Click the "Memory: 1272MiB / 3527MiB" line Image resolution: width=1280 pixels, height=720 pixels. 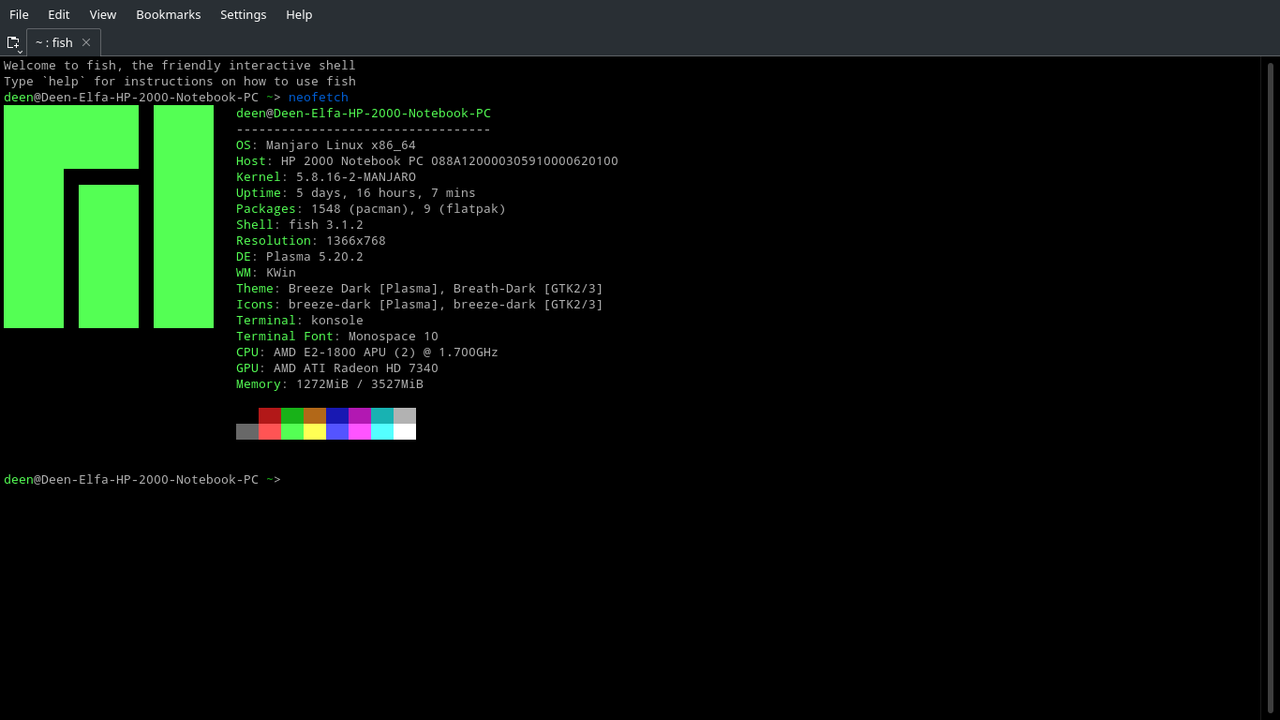(330, 385)
